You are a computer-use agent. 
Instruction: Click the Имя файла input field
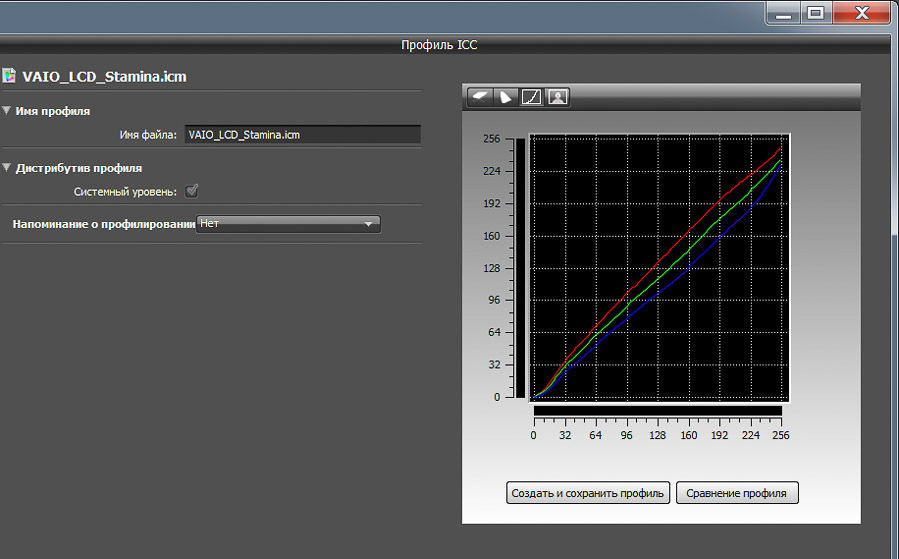pos(303,135)
